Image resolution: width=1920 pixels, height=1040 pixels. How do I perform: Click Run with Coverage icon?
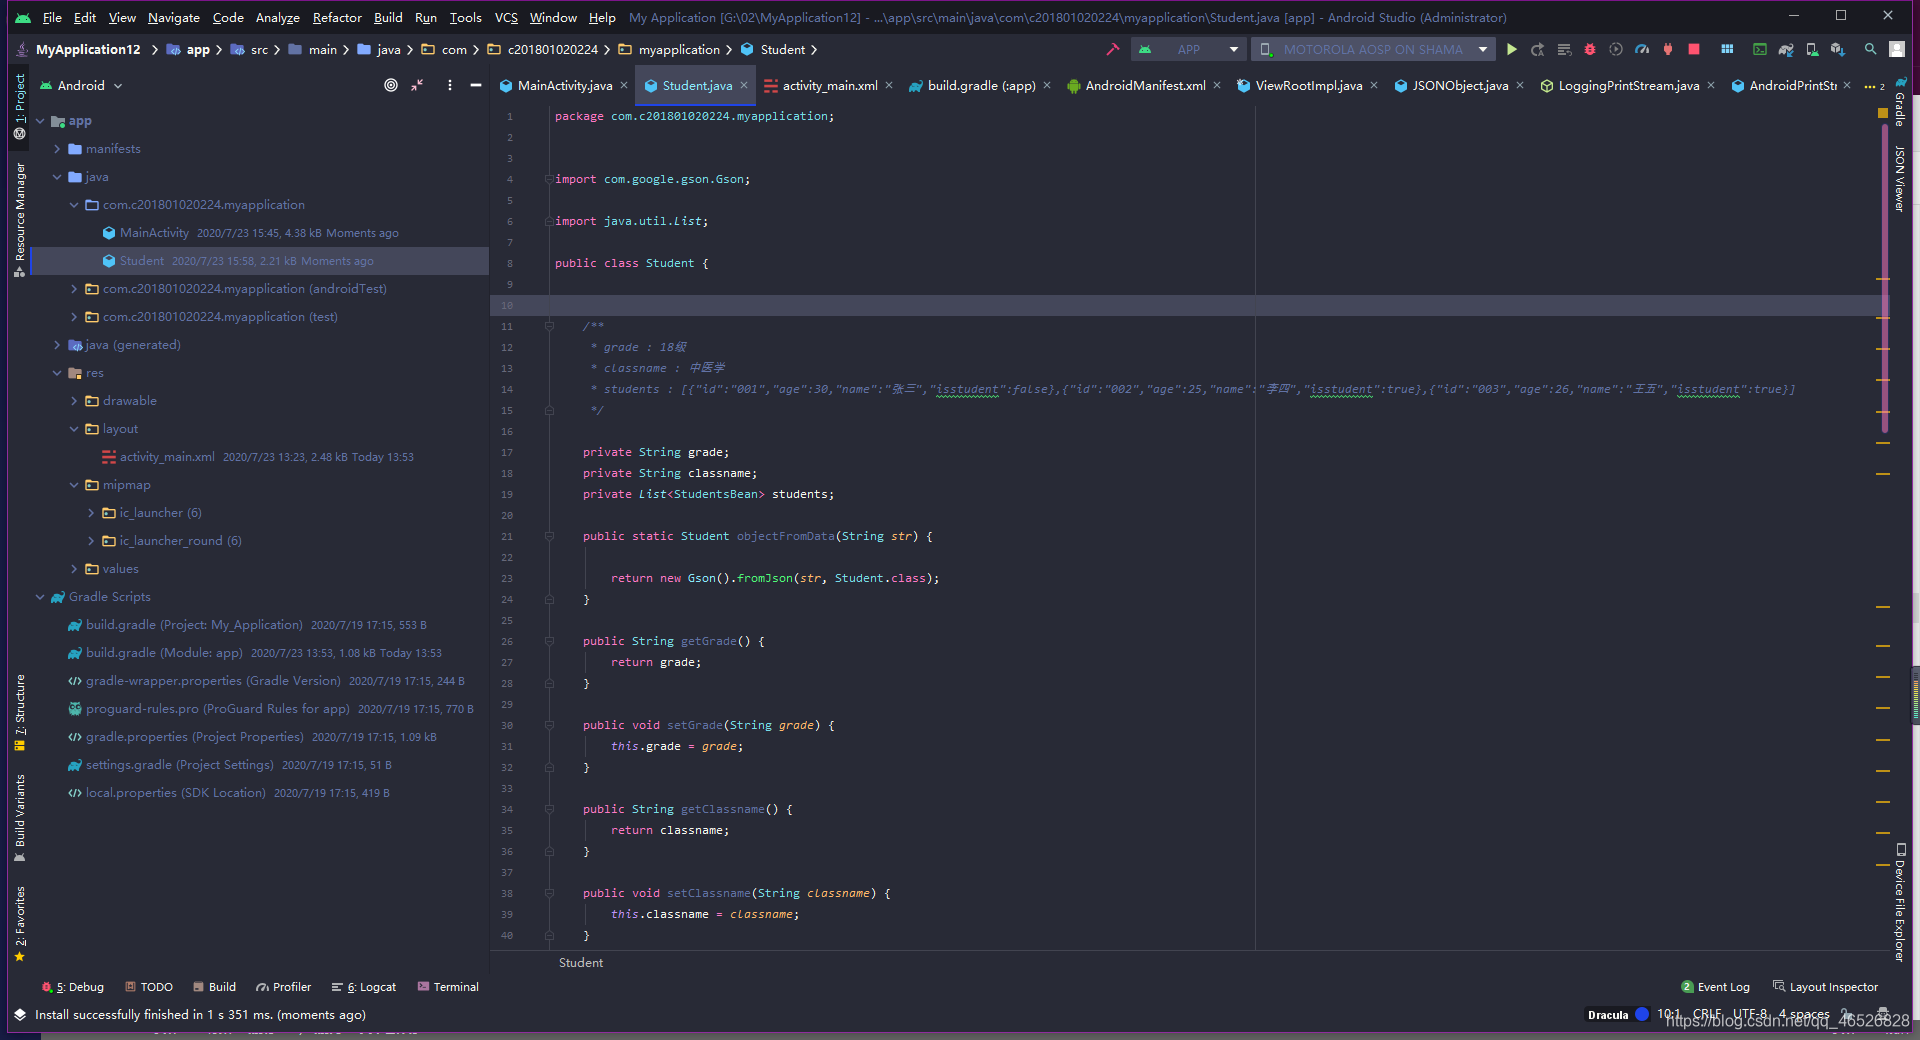(1616, 49)
